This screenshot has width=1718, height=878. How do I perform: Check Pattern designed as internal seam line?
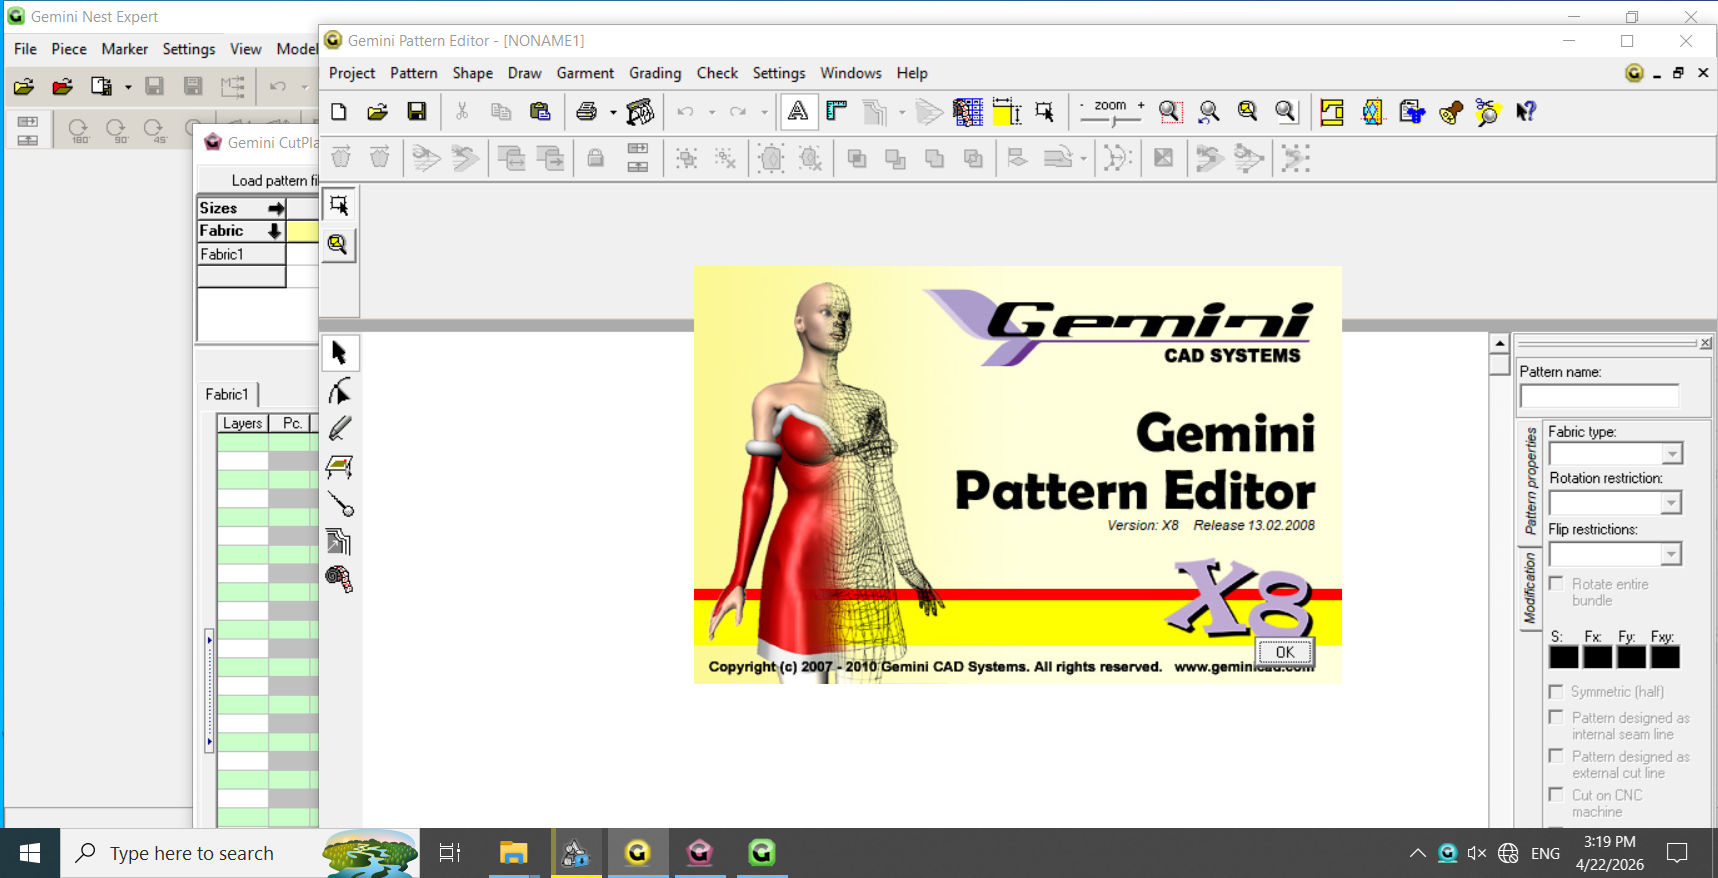coord(1556,717)
